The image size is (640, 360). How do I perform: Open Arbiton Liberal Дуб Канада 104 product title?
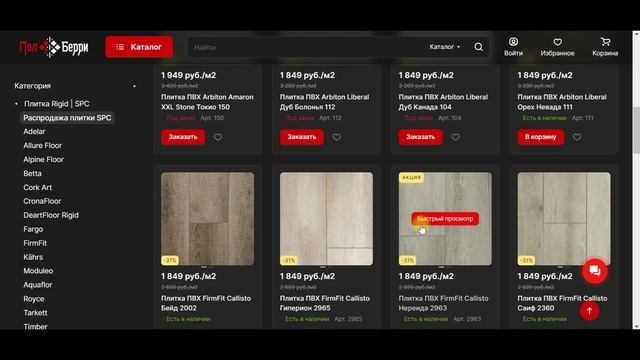click(443, 102)
